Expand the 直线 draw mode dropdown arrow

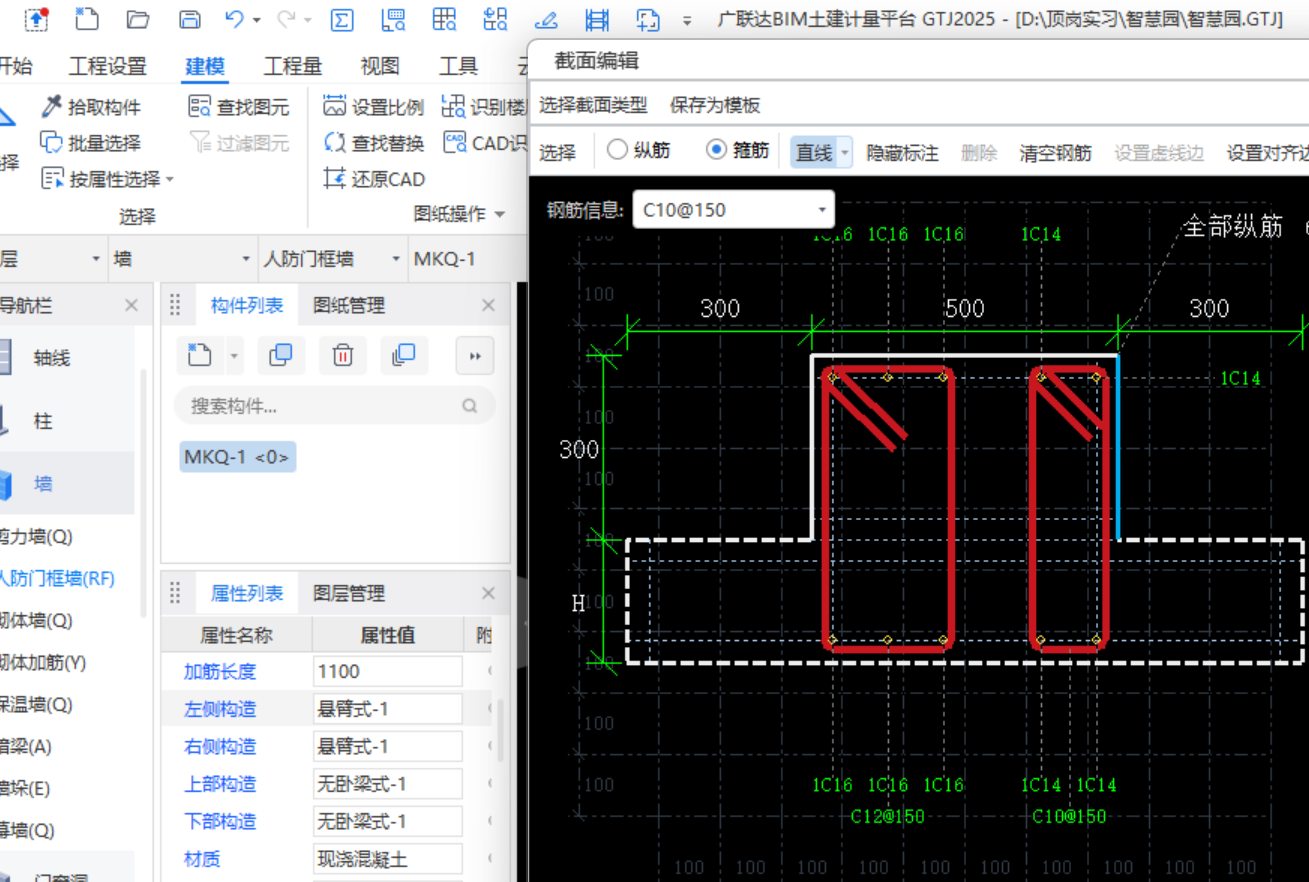[x=845, y=153]
